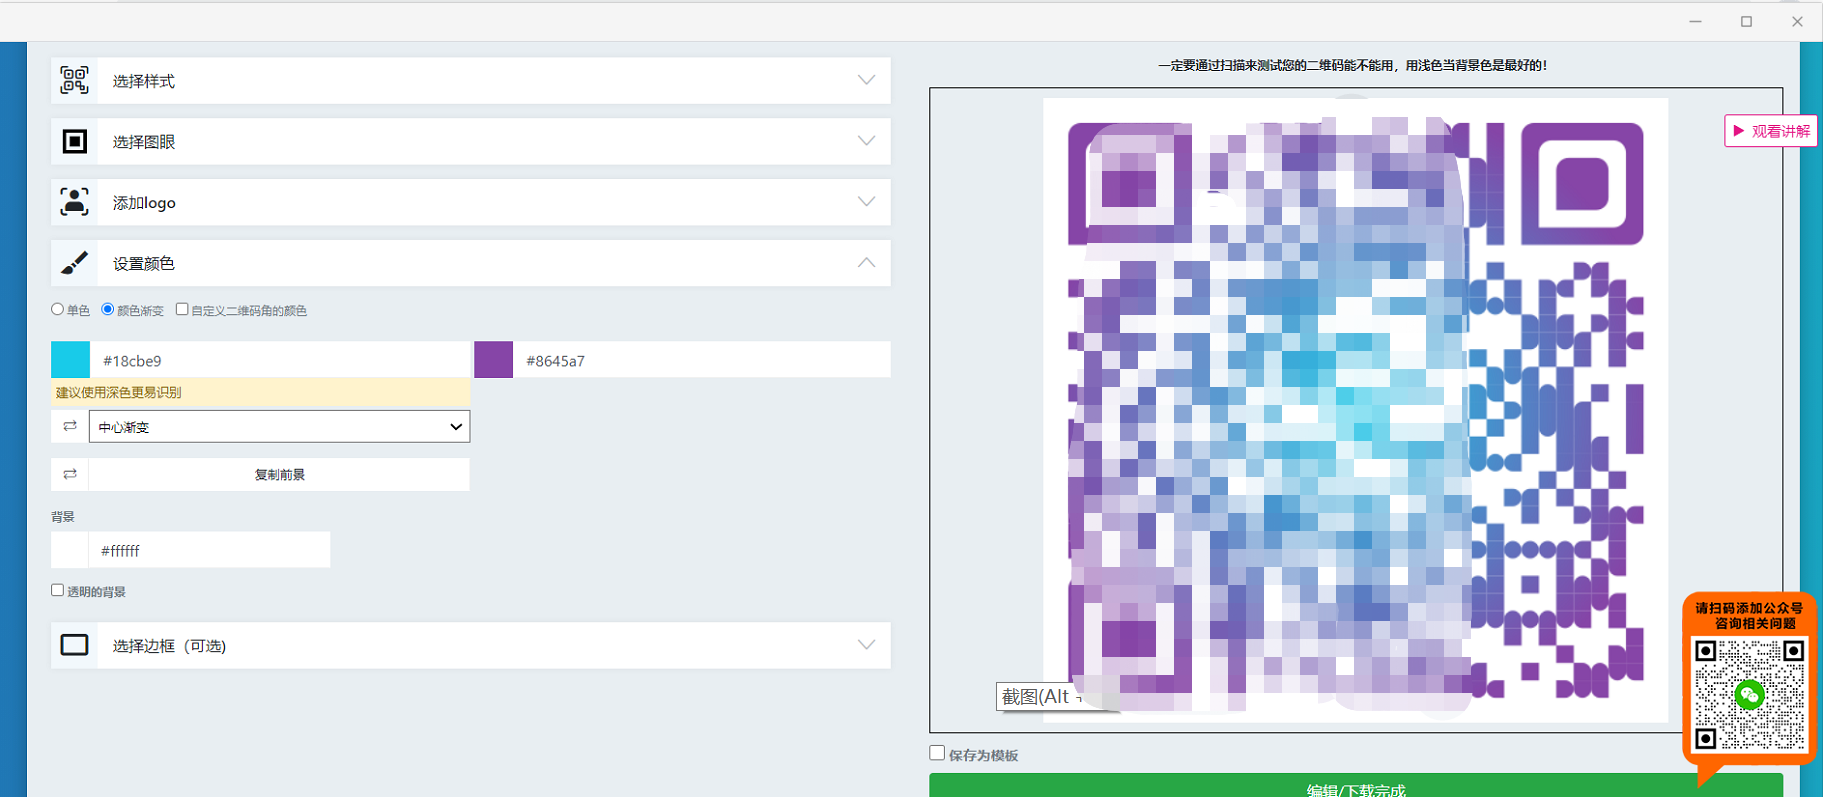Click the paintbrush icon beside 设置颜色
The width and height of the screenshot is (1823, 797).
click(x=74, y=263)
